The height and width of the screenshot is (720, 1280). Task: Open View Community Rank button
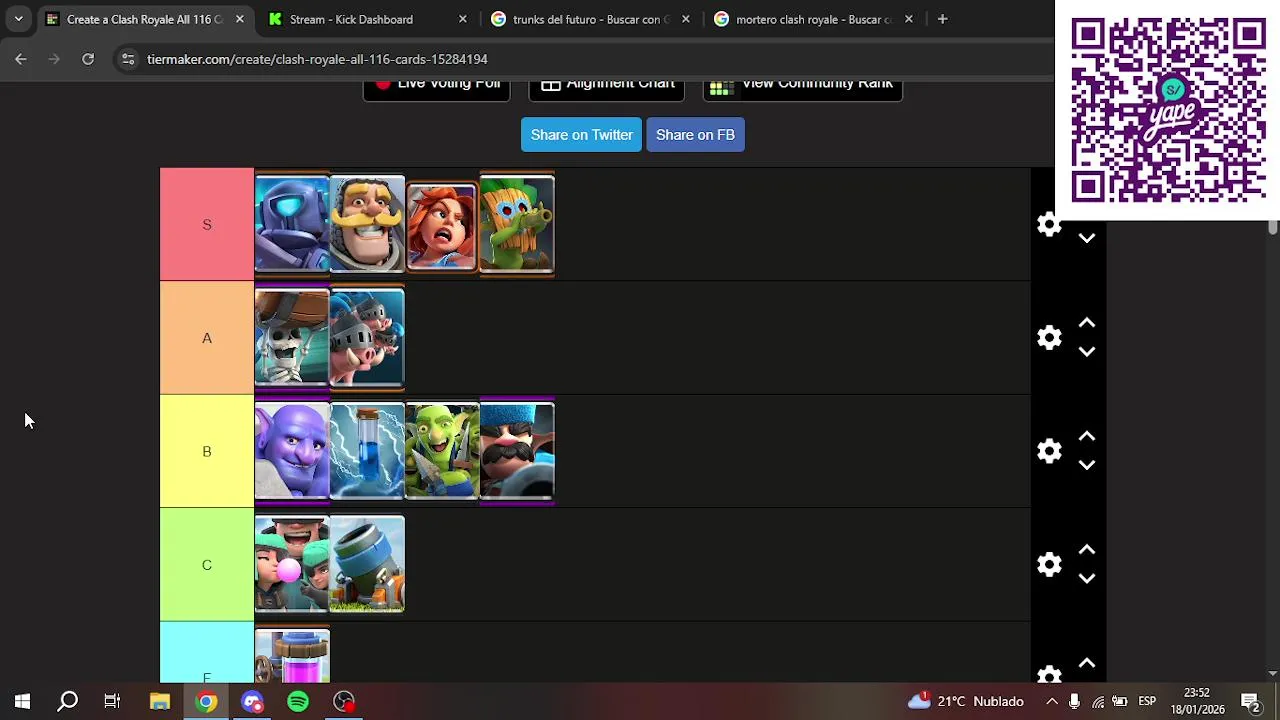pyautogui.click(x=803, y=88)
